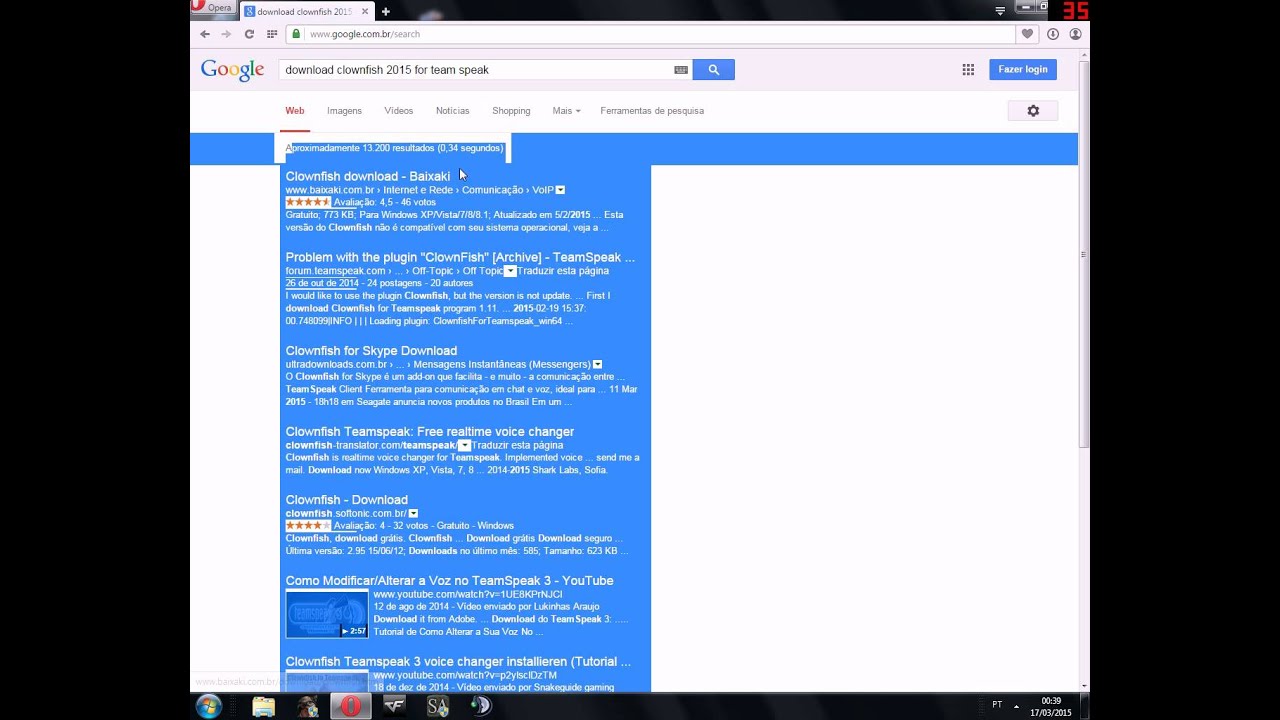Show hidden system tray icons
The width and height of the screenshot is (1280, 720).
1018,706
